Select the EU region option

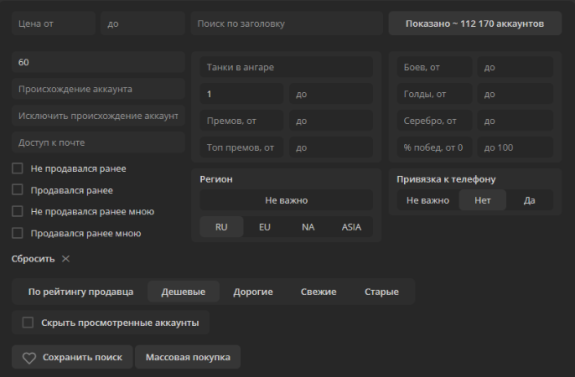(x=265, y=227)
